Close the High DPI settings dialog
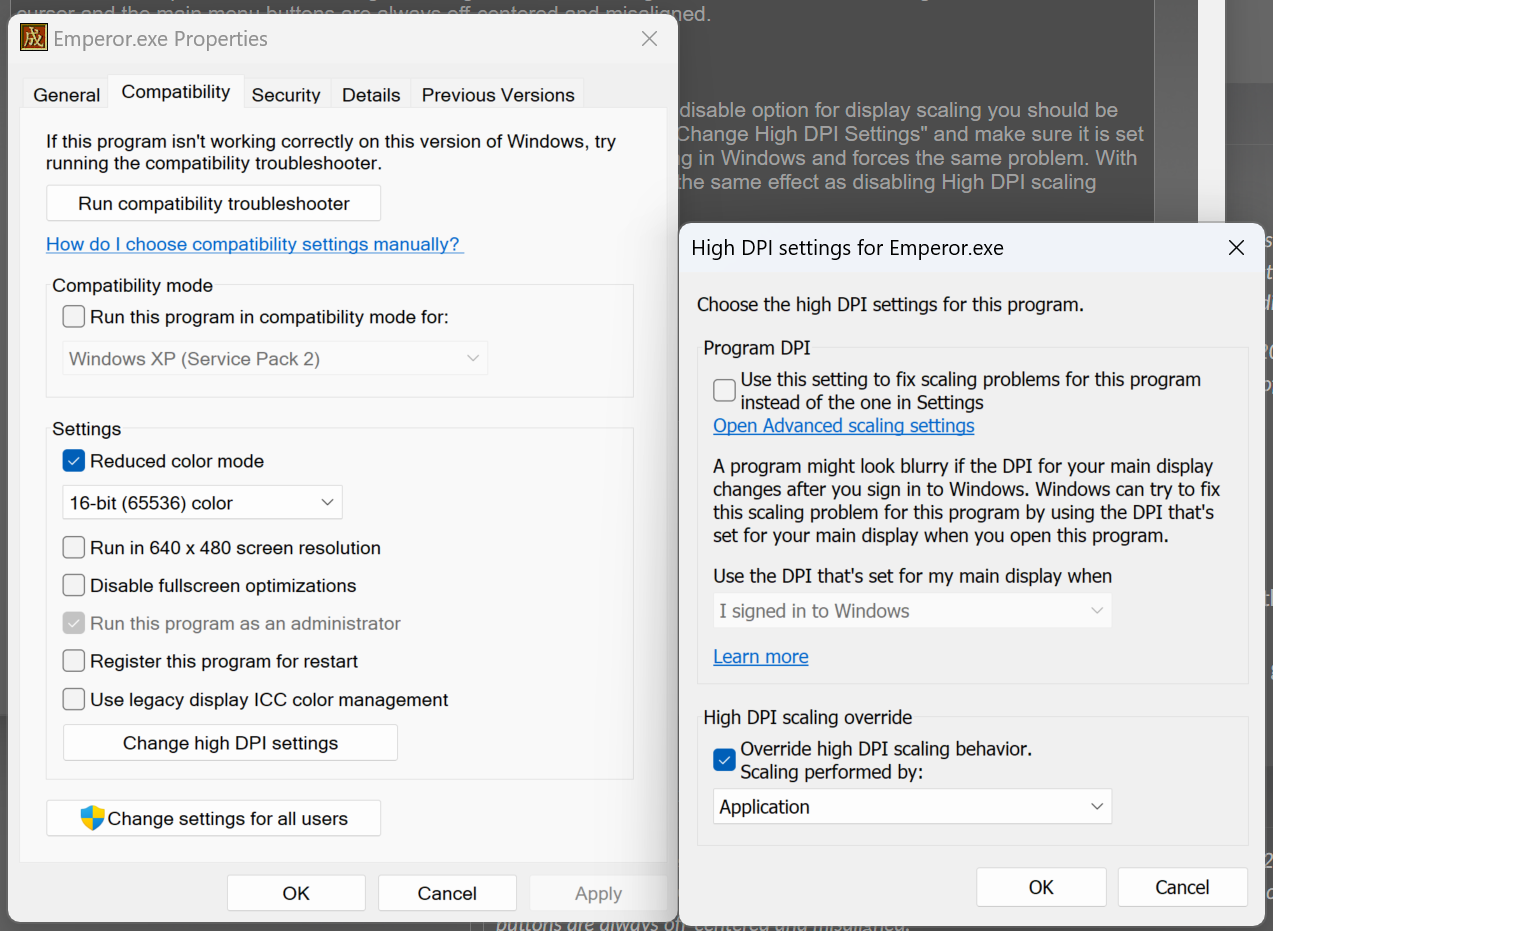This screenshot has width=1536, height=931. [1236, 247]
